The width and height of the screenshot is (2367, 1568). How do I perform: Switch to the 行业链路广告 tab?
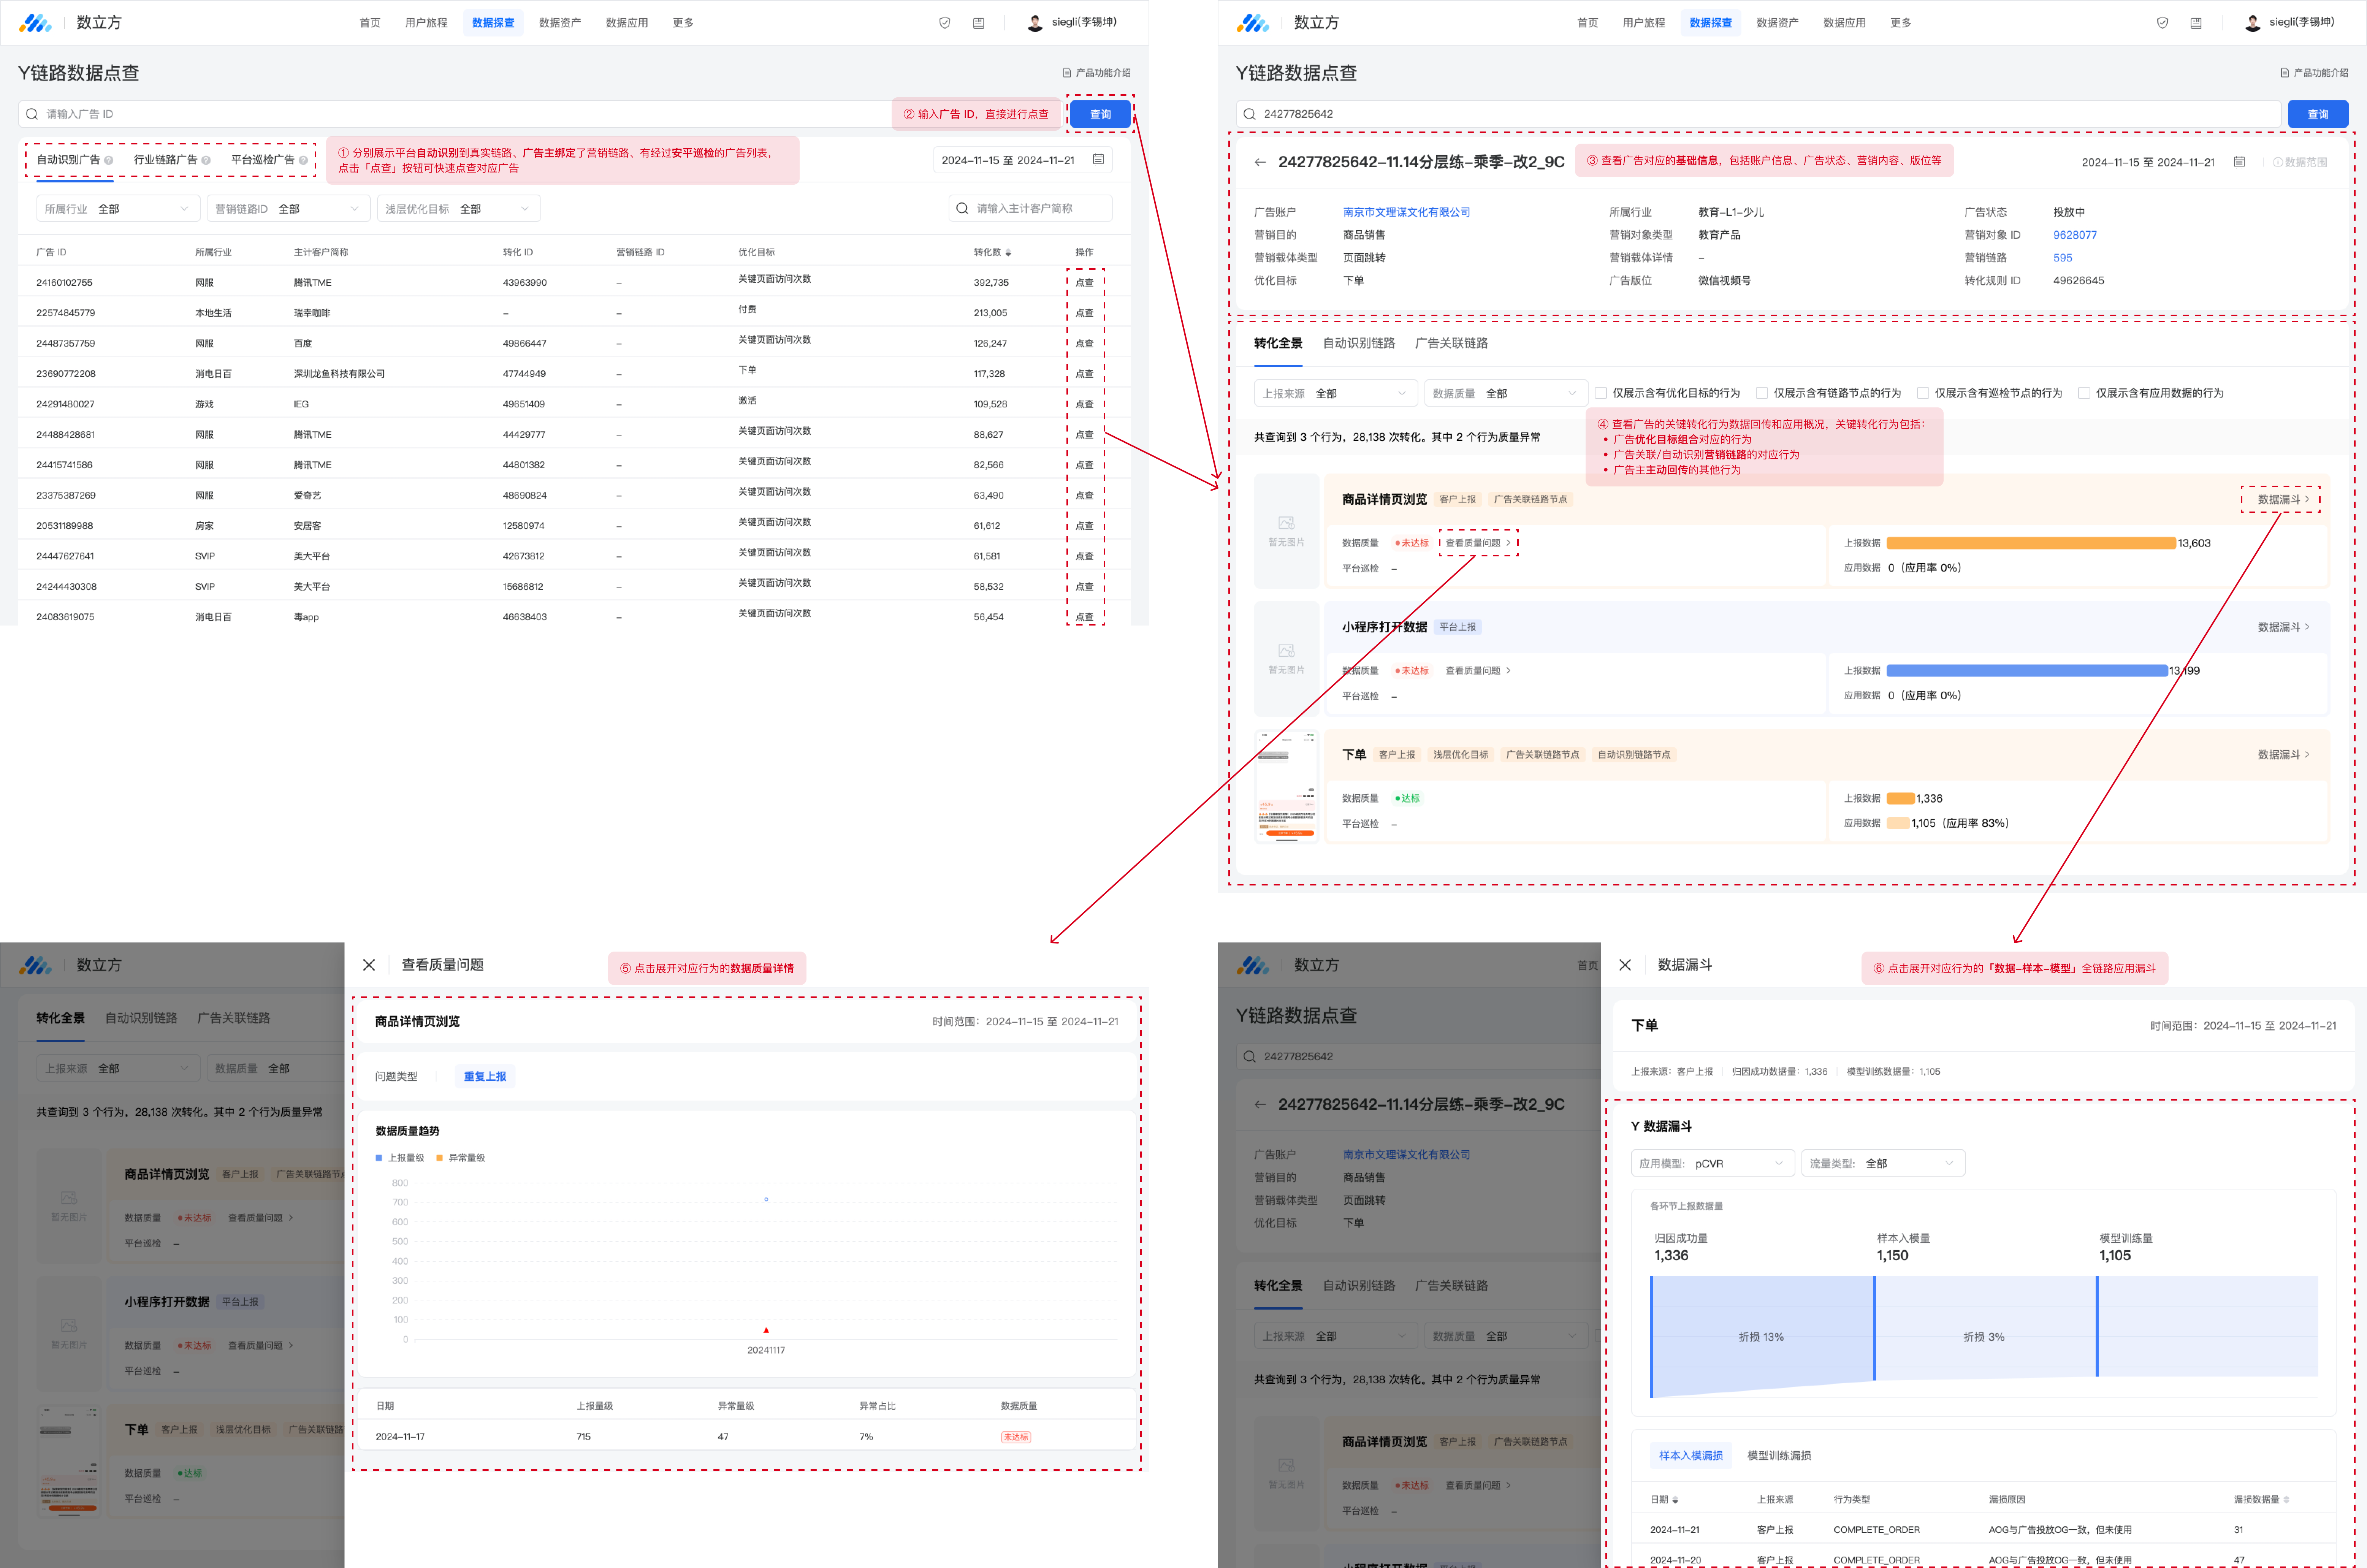click(166, 160)
